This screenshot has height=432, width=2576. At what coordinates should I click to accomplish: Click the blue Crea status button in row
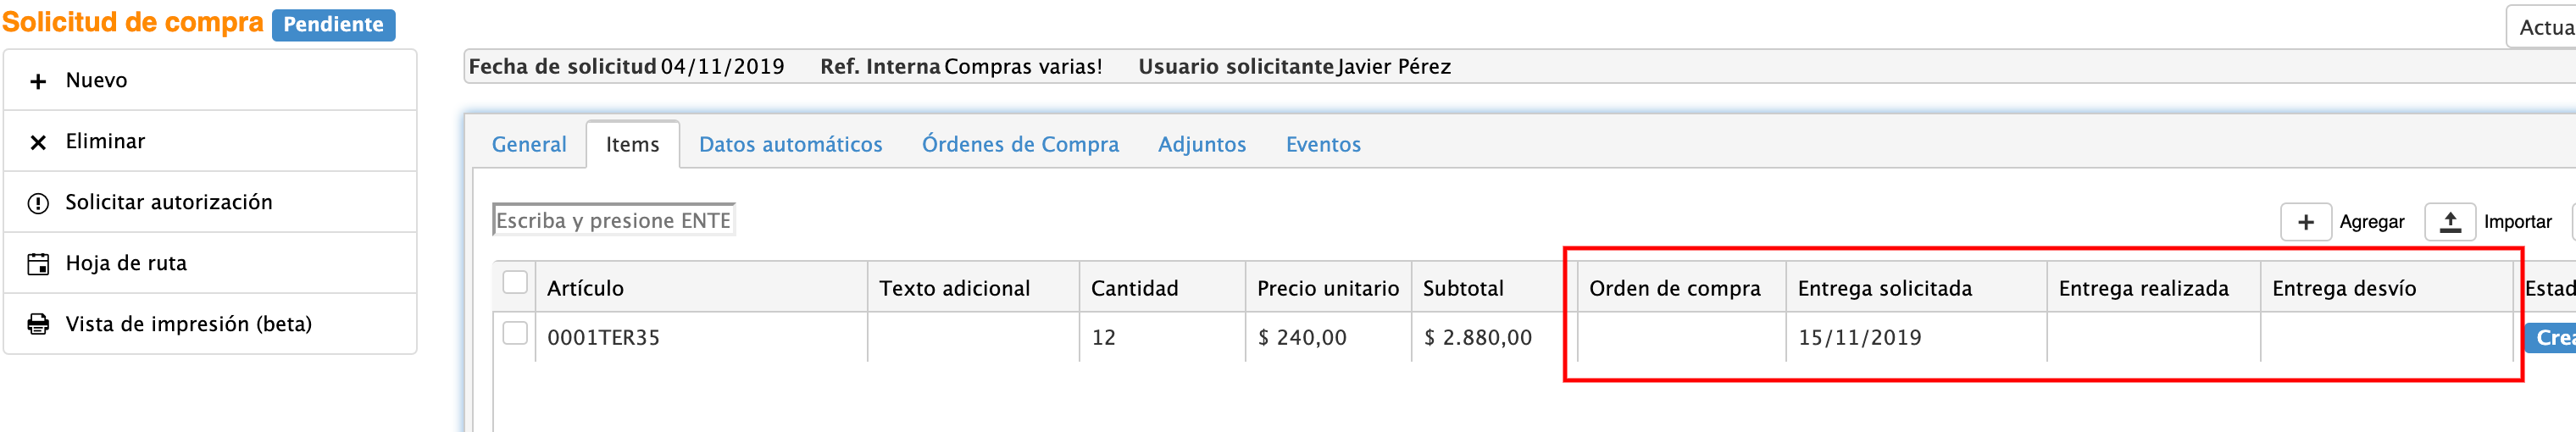2550,338
